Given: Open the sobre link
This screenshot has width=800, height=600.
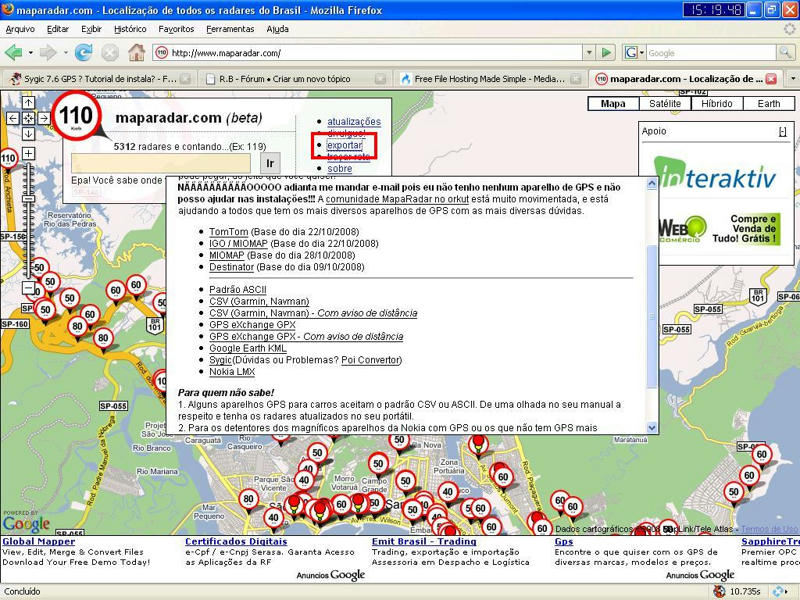Looking at the screenshot, I should click(340, 168).
